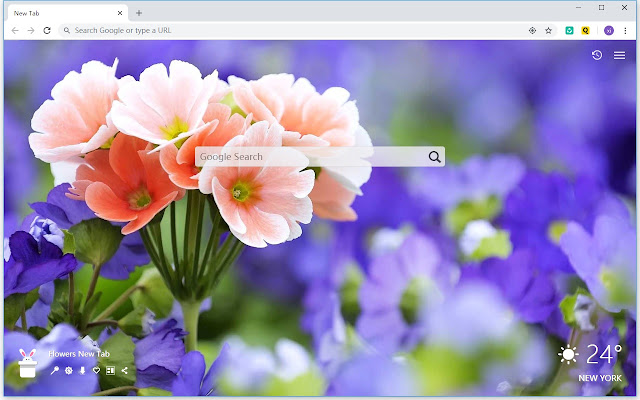Open the gear settings icon under Flowers New Tab
The image size is (640, 400).
pos(69,371)
